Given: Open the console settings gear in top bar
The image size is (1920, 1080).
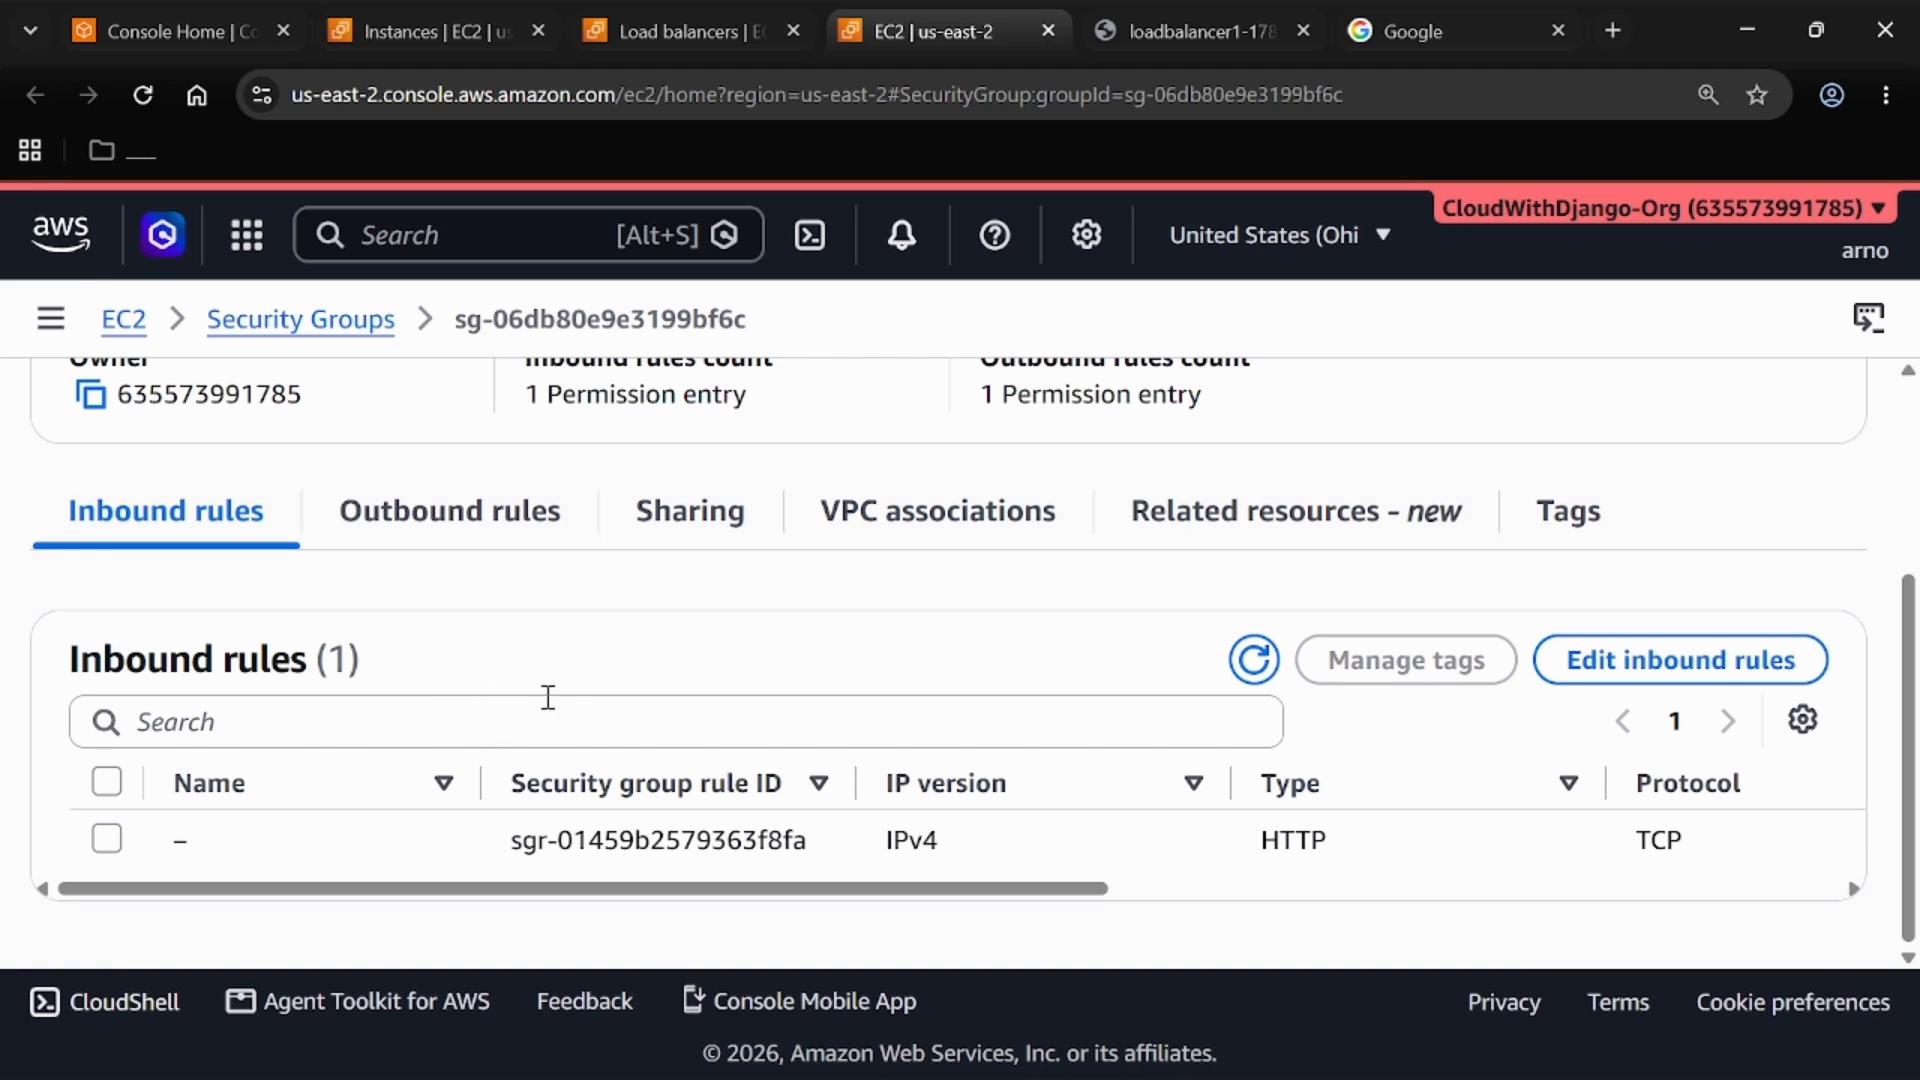Looking at the screenshot, I should click(x=1086, y=235).
